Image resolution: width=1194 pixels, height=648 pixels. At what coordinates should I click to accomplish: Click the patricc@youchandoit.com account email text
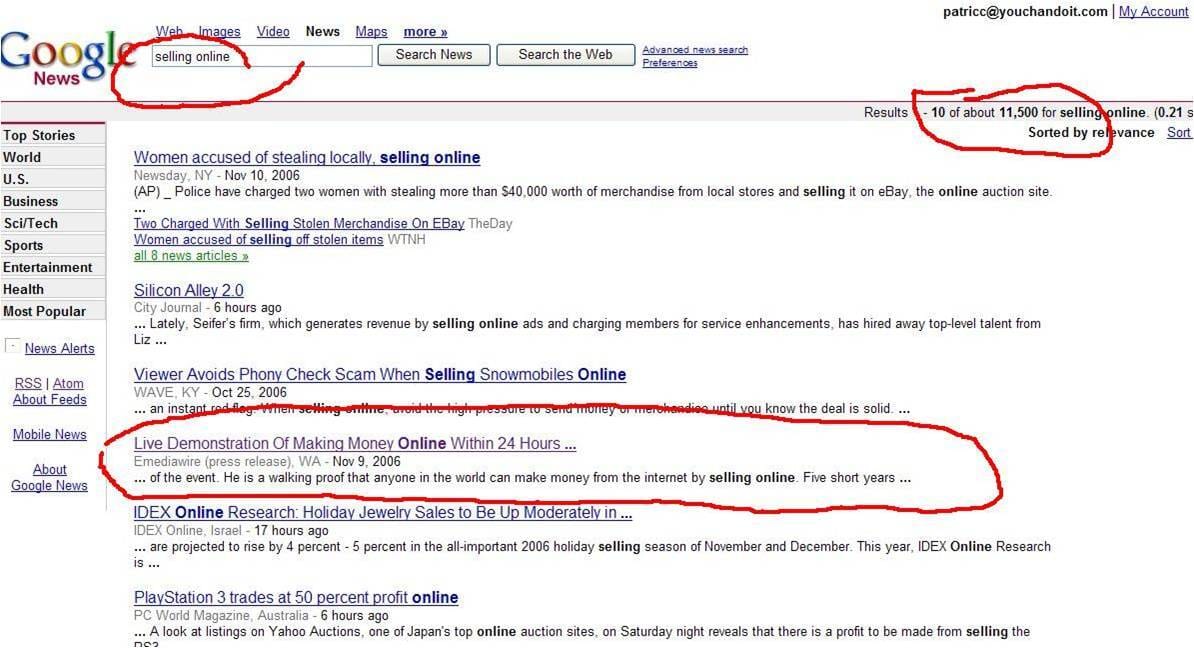click(1025, 11)
